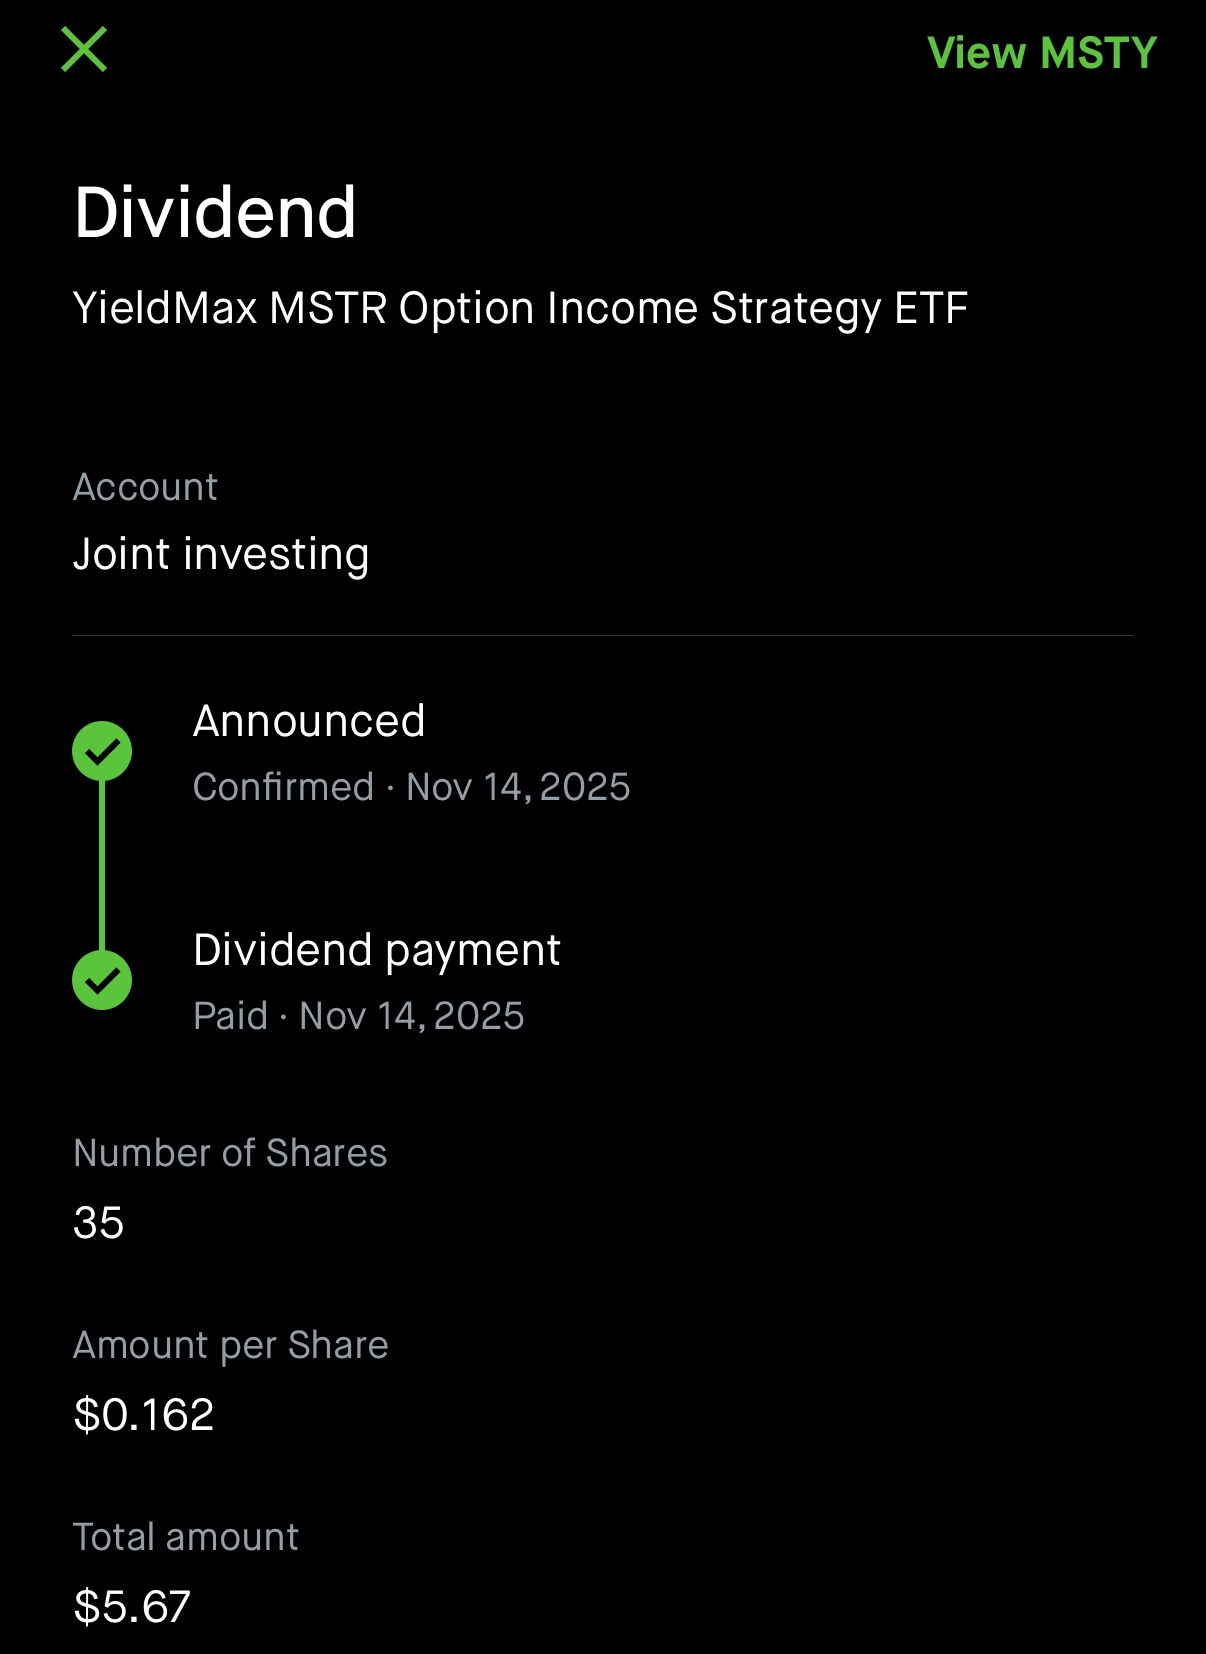Select the $5.67 total amount value
This screenshot has height=1654, width=1206.
click(132, 1607)
